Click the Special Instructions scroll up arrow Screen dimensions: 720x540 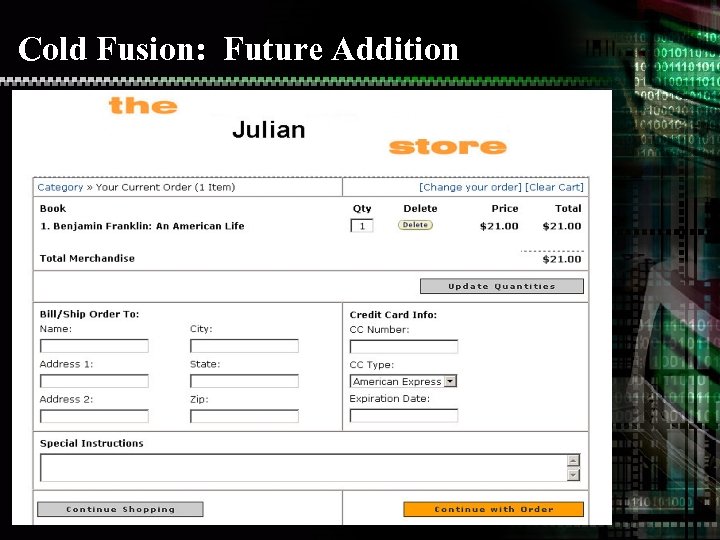point(573,460)
